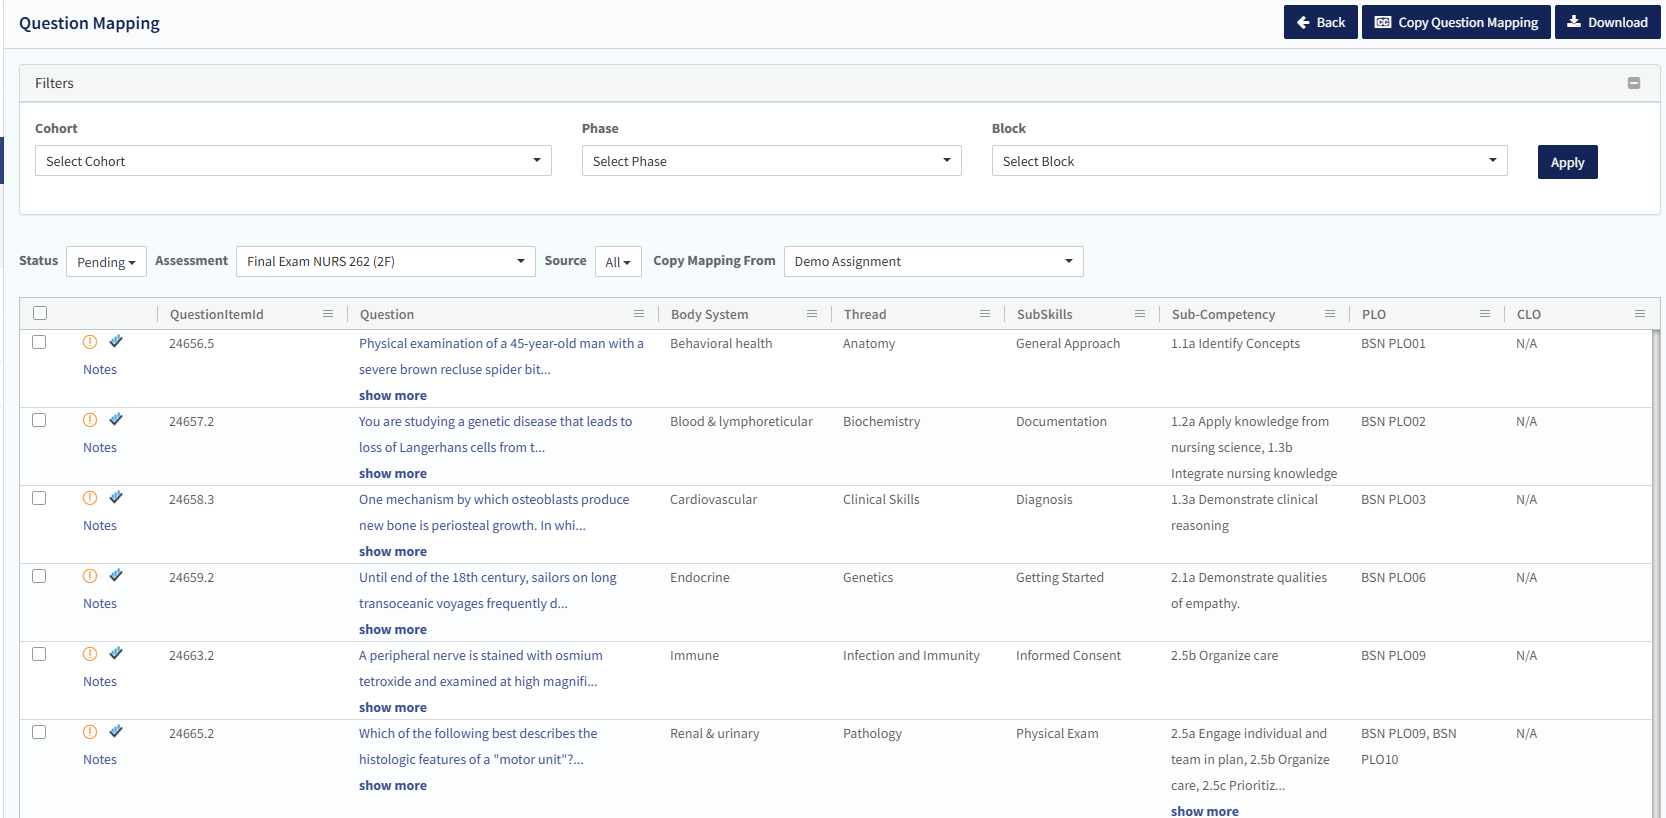Click show more under the brown recluse question
The image size is (1666, 818).
(x=393, y=396)
